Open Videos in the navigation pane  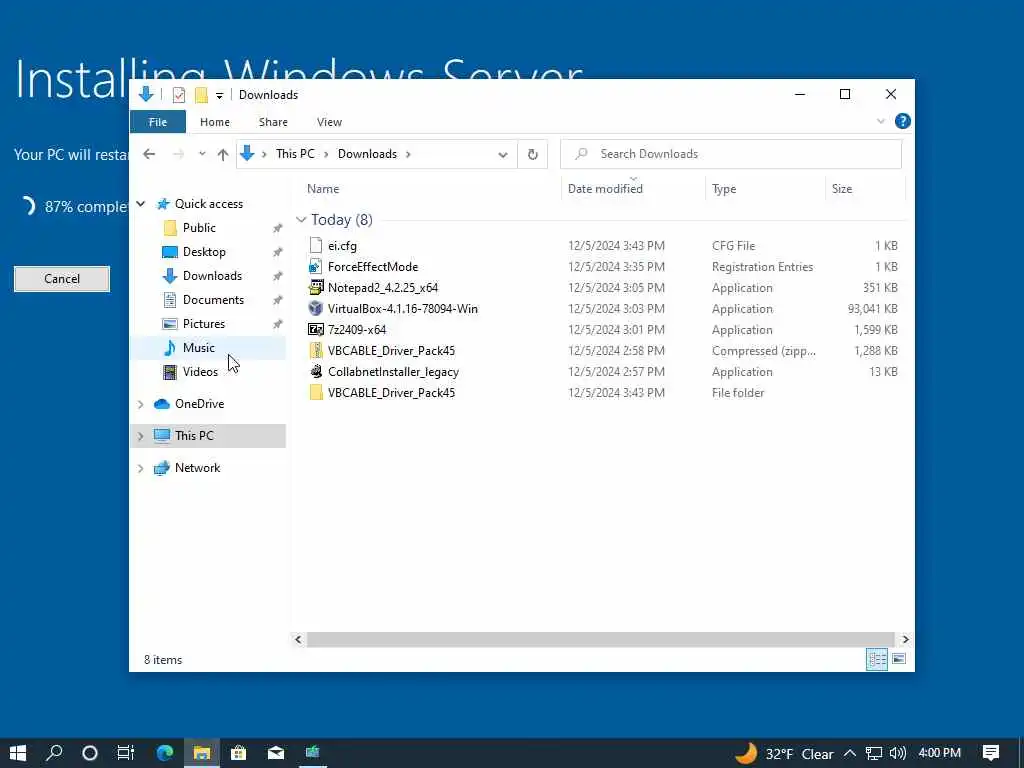point(200,372)
